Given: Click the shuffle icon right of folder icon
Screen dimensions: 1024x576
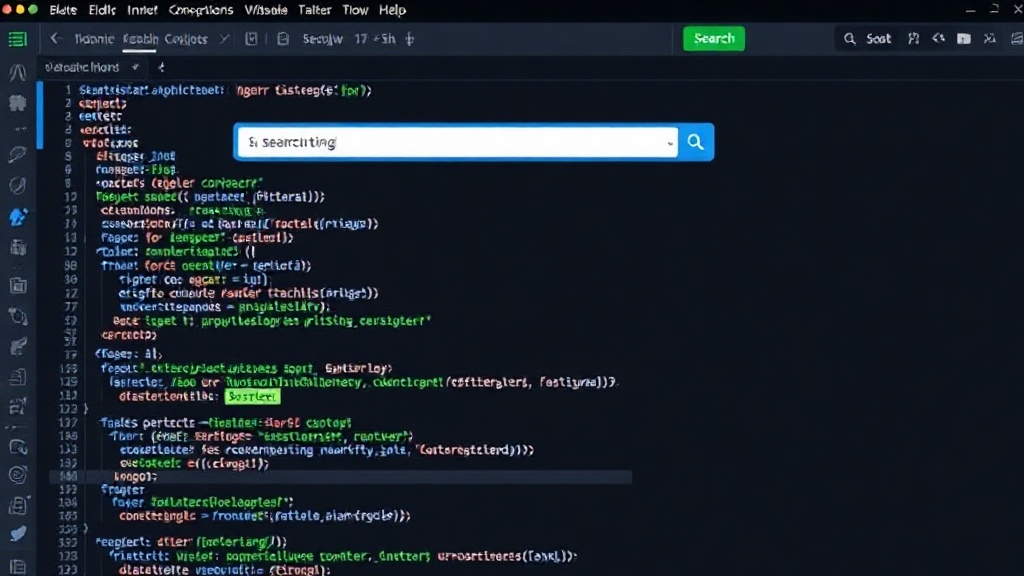Looking at the screenshot, I should (990, 39).
